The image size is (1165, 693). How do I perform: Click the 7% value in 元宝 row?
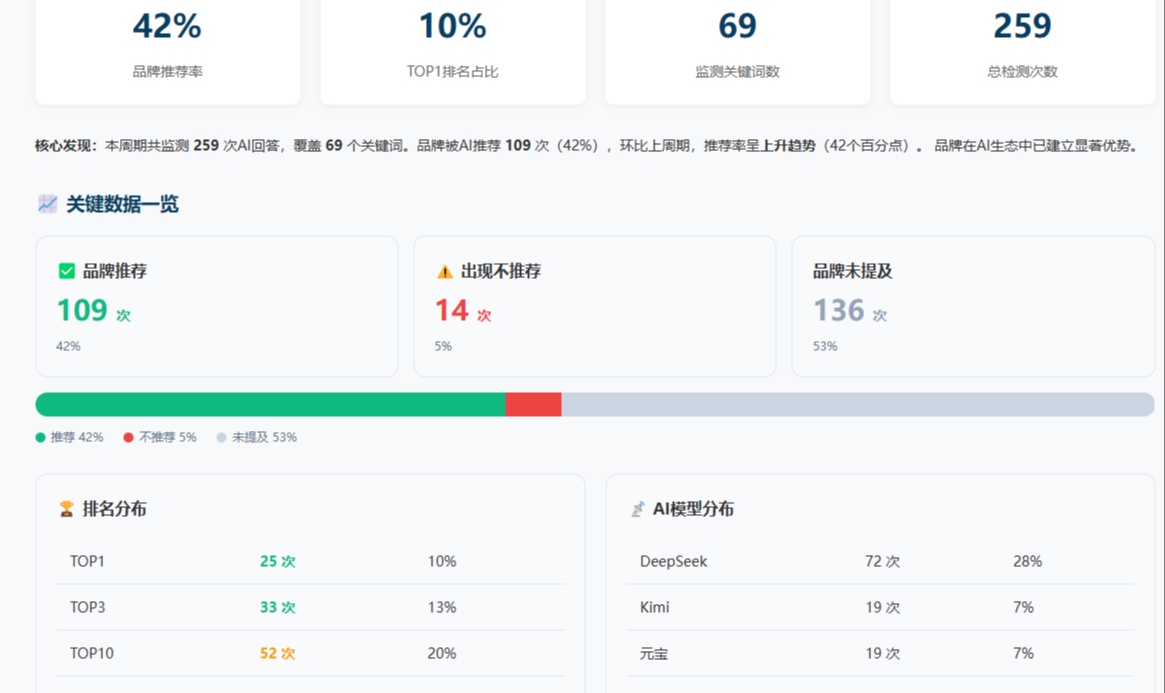point(1023,654)
